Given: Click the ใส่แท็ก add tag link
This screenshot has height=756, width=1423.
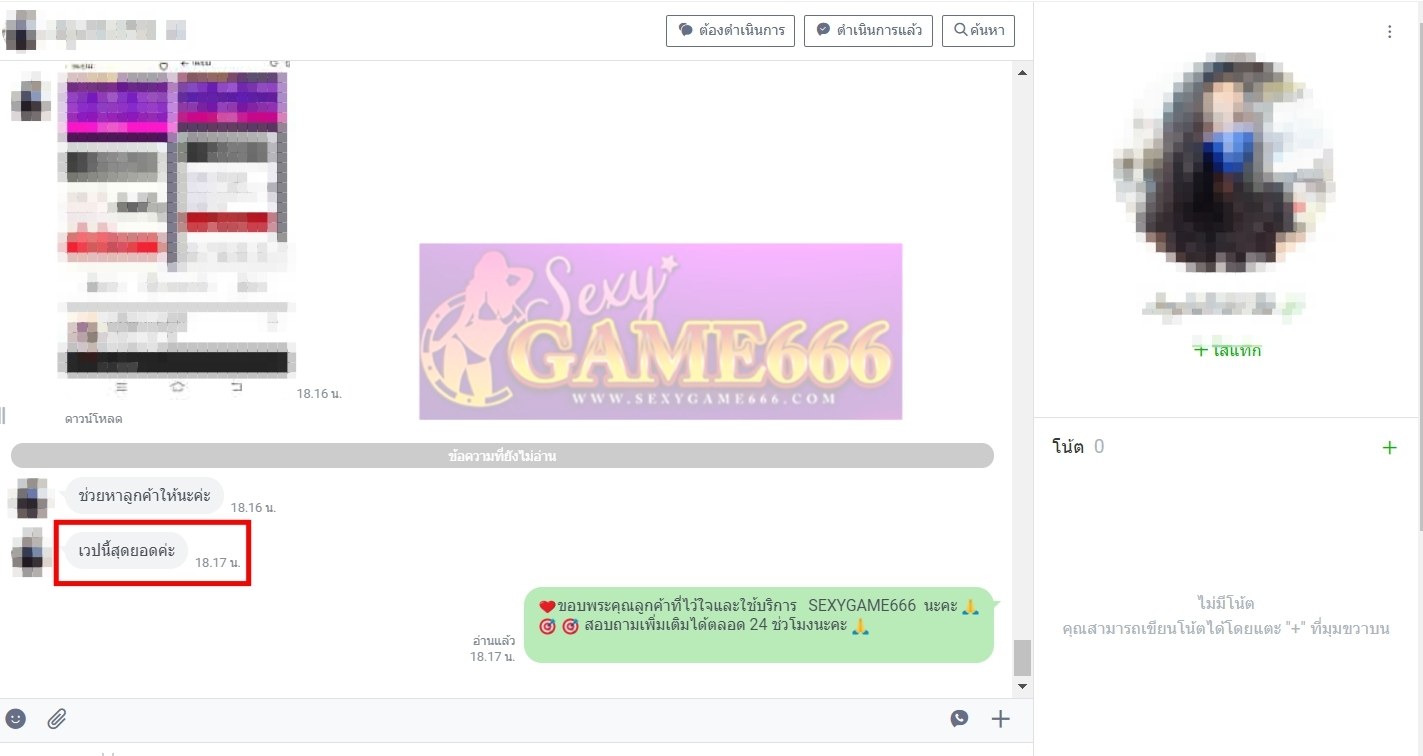Looking at the screenshot, I should pos(1227,350).
